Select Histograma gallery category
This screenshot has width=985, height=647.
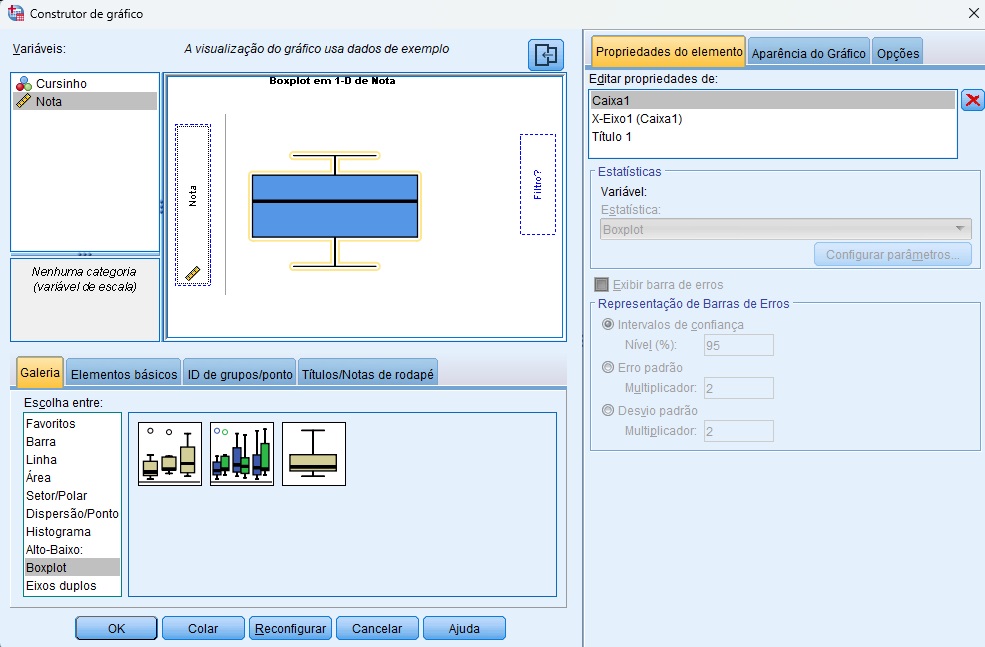(72, 531)
